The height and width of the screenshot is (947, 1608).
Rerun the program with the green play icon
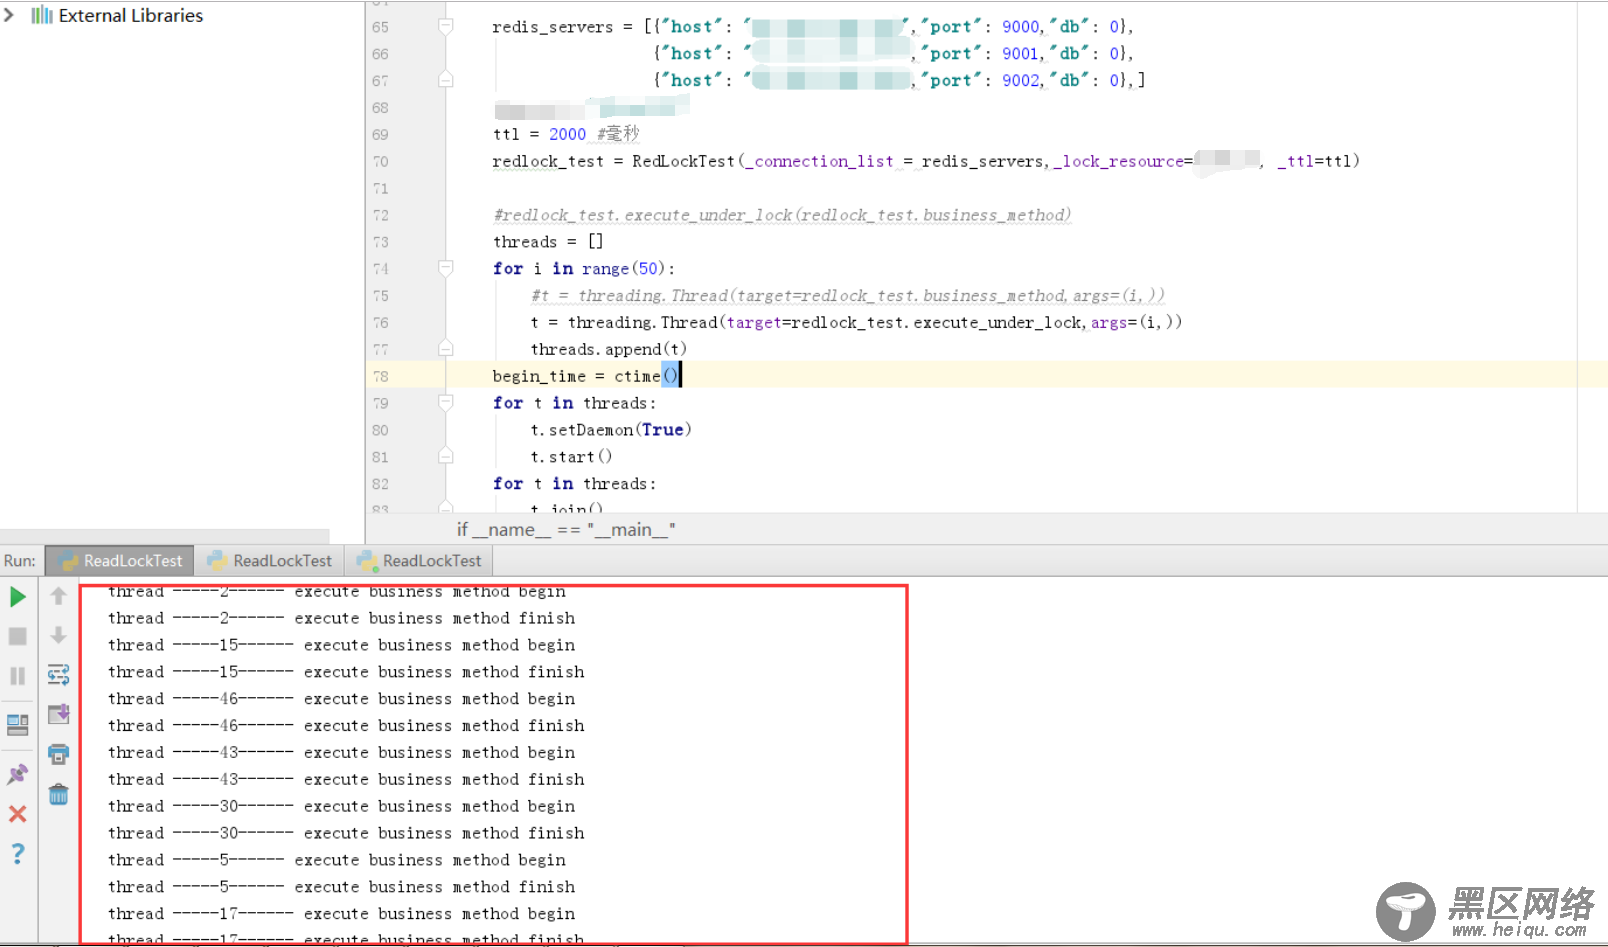tap(18, 597)
